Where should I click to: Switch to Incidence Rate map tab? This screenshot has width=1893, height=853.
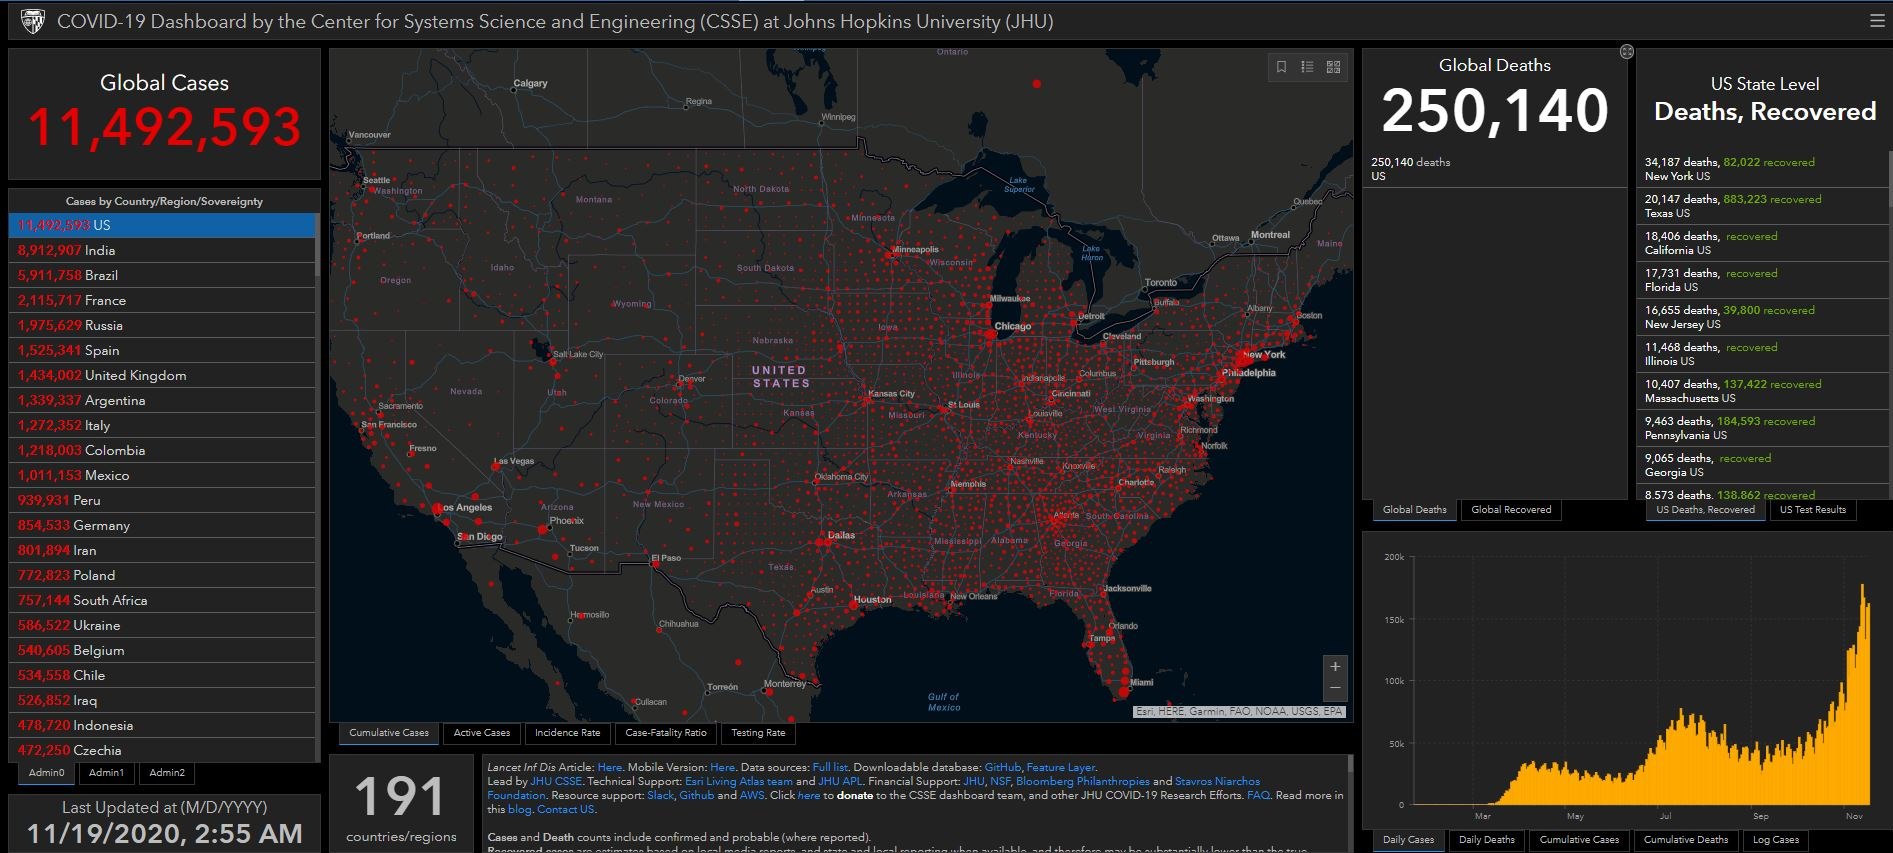point(567,733)
